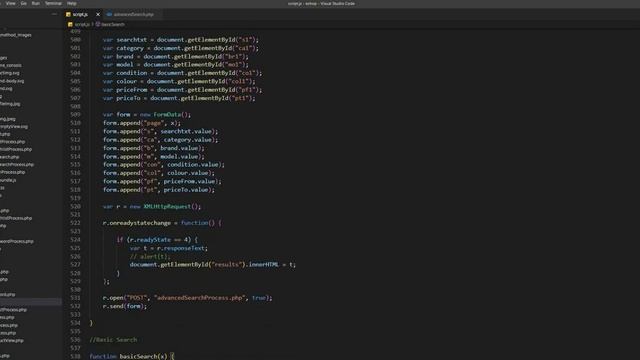
Task: Click the commented alert(t) line
Action: [x=149, y=256]
